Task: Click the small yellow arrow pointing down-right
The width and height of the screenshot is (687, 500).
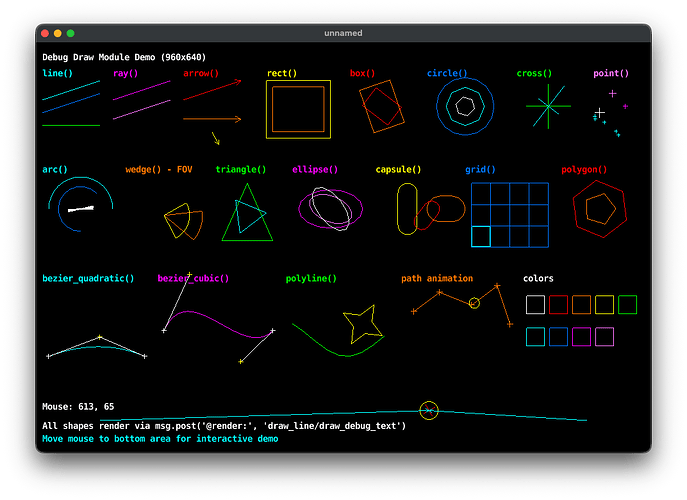Action: pos(216,138)
